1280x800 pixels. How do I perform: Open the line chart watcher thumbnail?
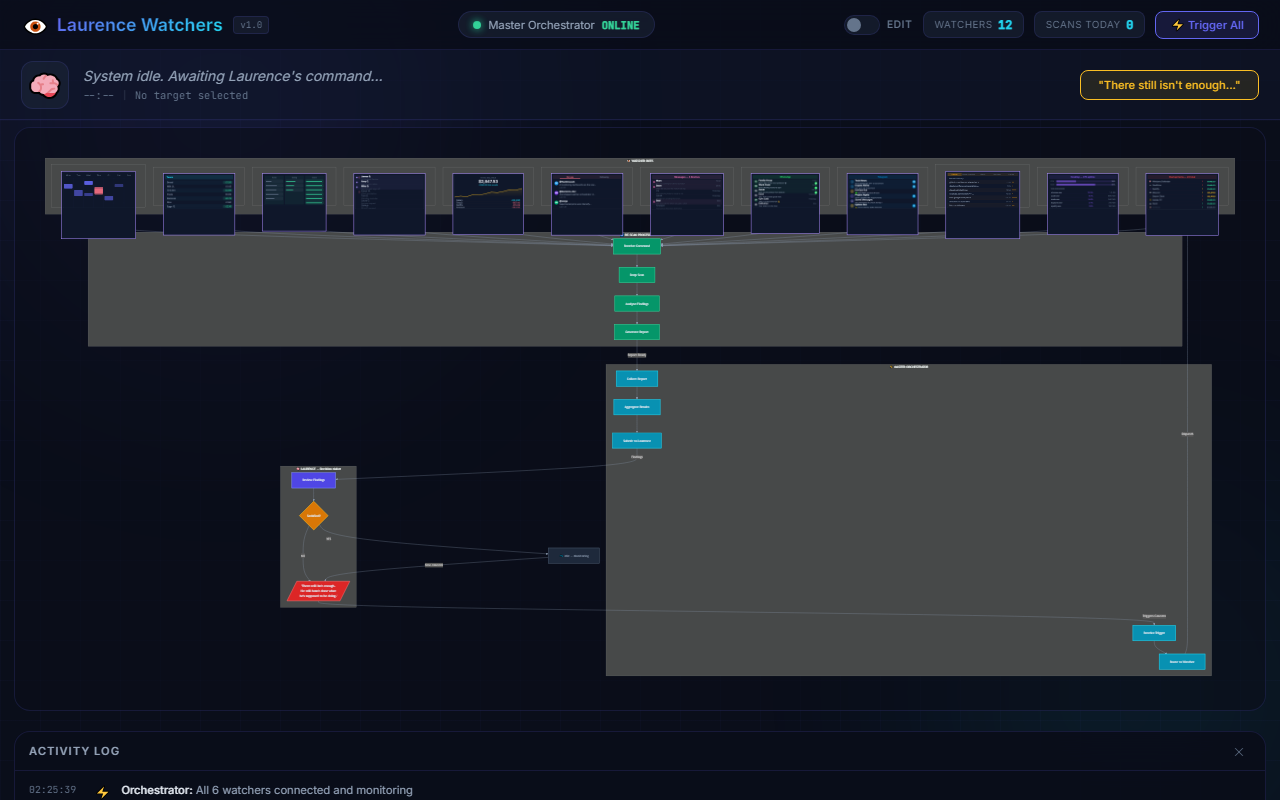tap(488, 204)
